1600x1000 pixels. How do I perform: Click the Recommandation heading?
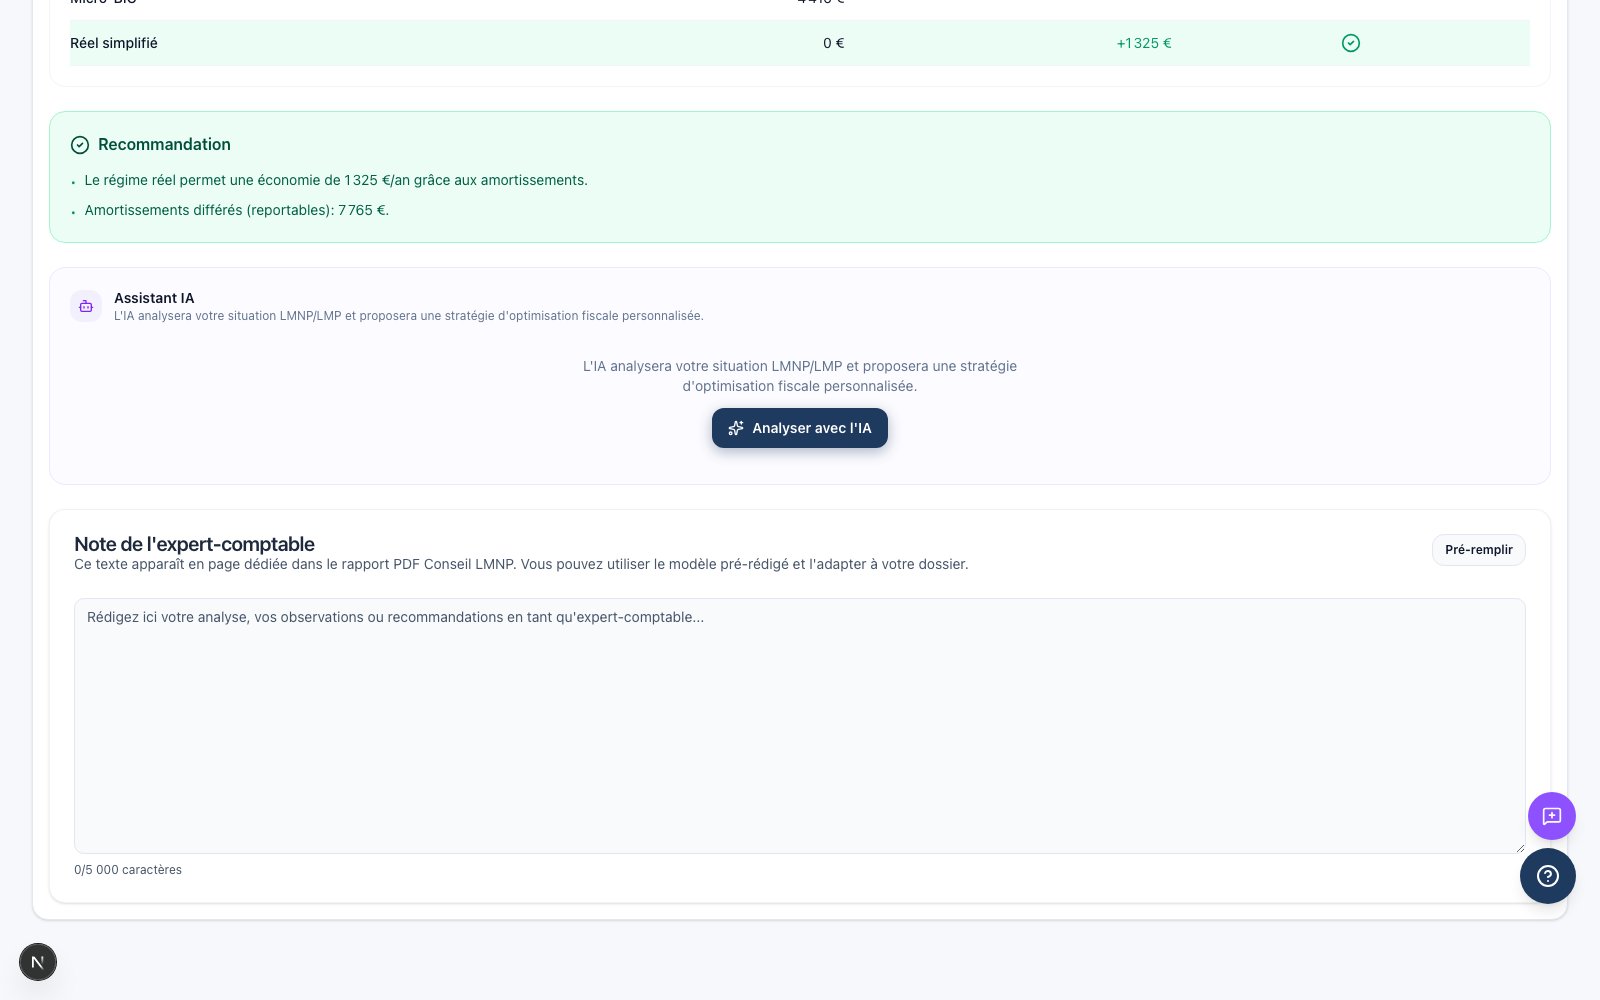[164, 145]
